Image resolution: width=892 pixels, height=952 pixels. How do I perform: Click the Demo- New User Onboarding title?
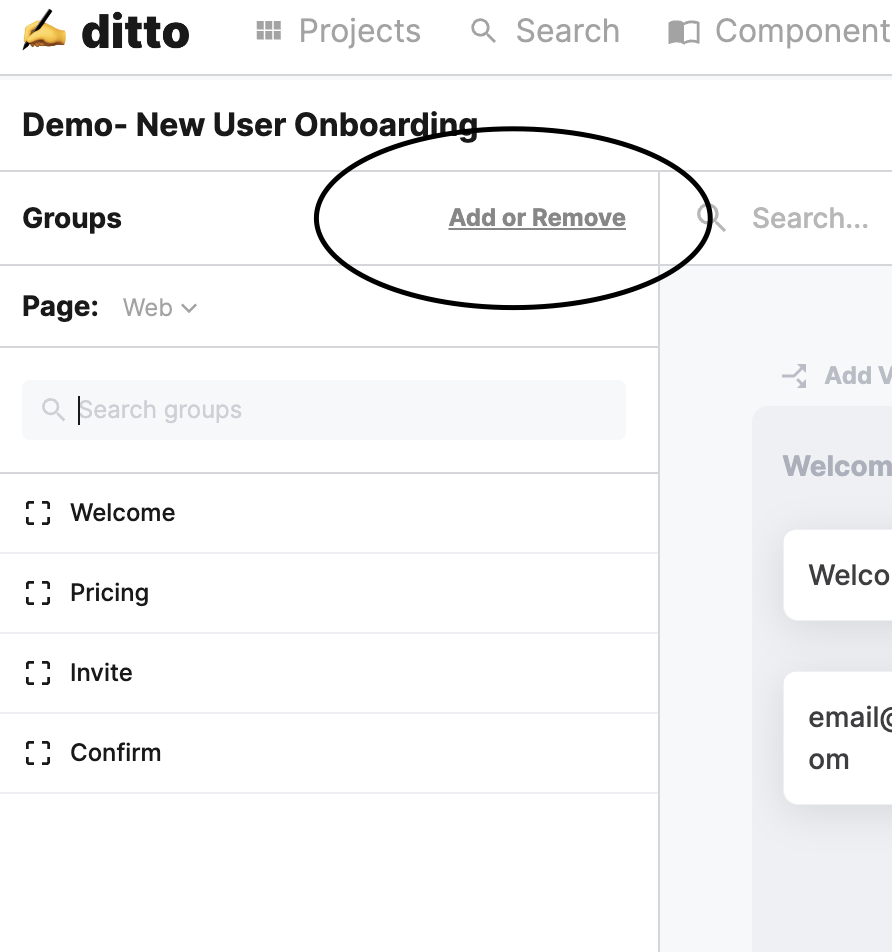[x=250, y=125]
